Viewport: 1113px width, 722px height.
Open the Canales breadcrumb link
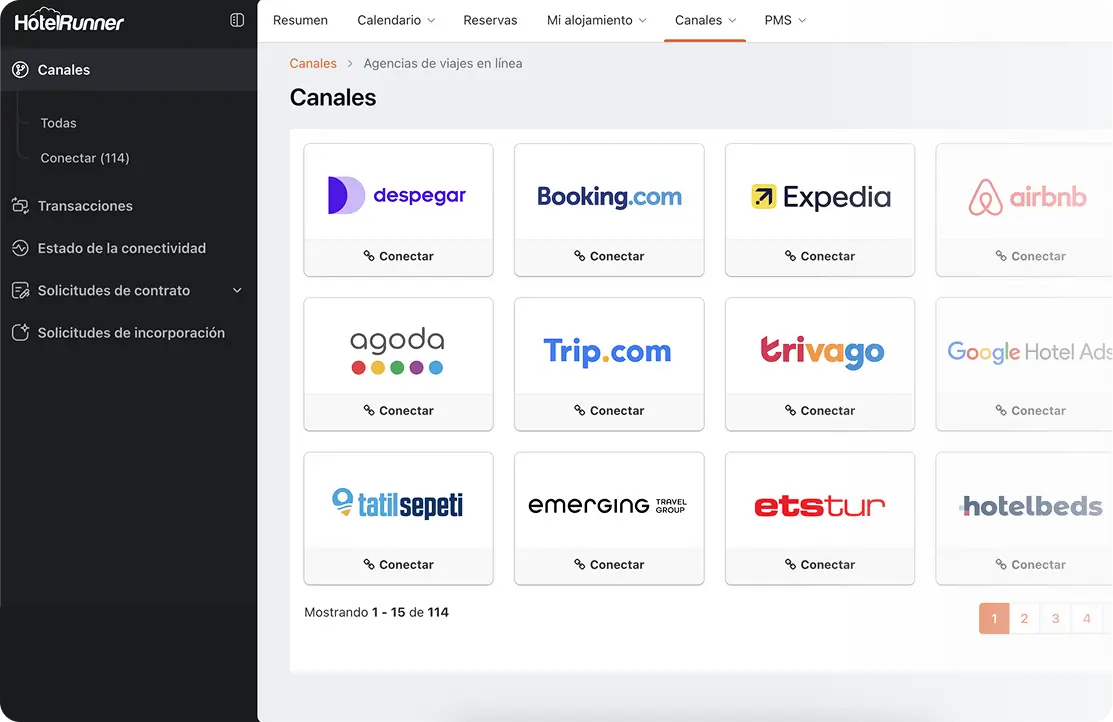point(313,62)
